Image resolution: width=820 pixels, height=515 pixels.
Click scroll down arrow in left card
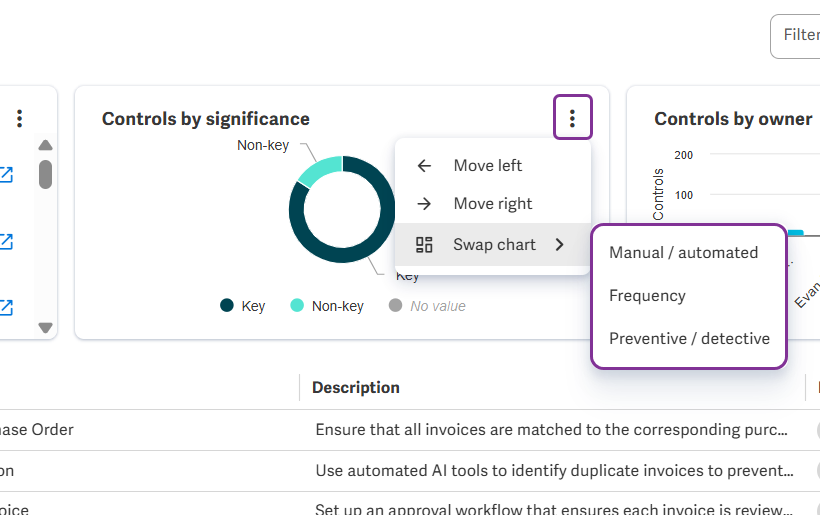pyautogui.click(x=45, y=328)
